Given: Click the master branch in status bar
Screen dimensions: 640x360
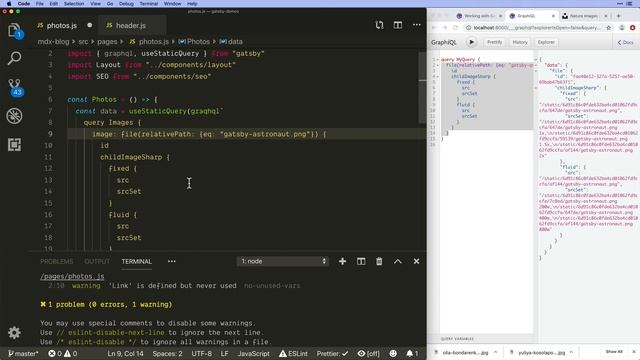Looking at the screenshot, I should coord(23,353).
